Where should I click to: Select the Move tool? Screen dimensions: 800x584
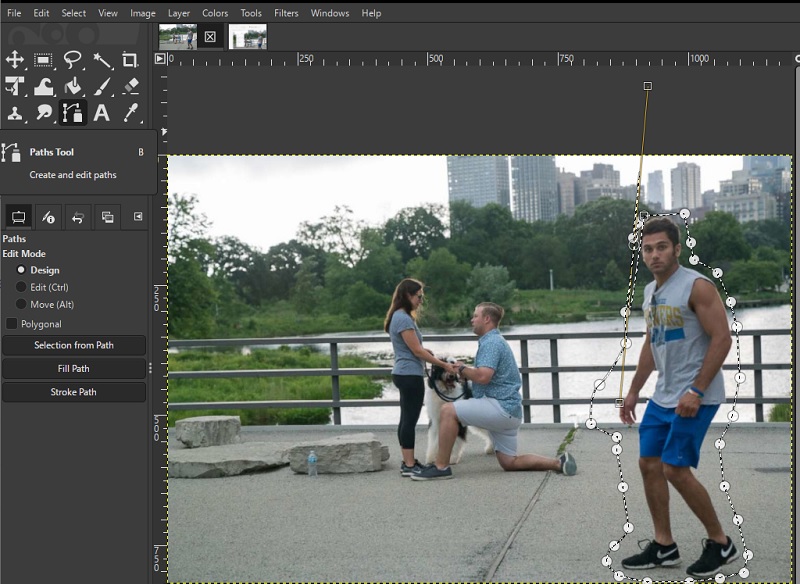click(15, 59)
